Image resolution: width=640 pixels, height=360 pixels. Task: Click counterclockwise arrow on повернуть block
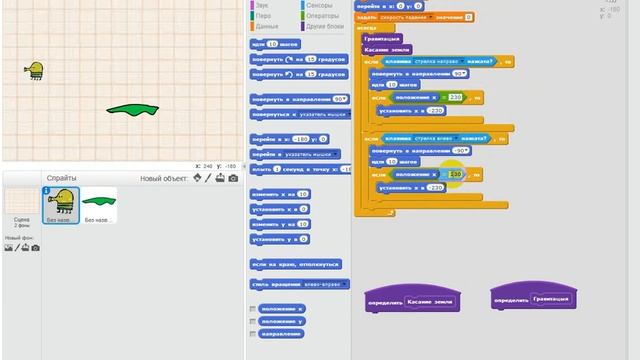(289, 74)
